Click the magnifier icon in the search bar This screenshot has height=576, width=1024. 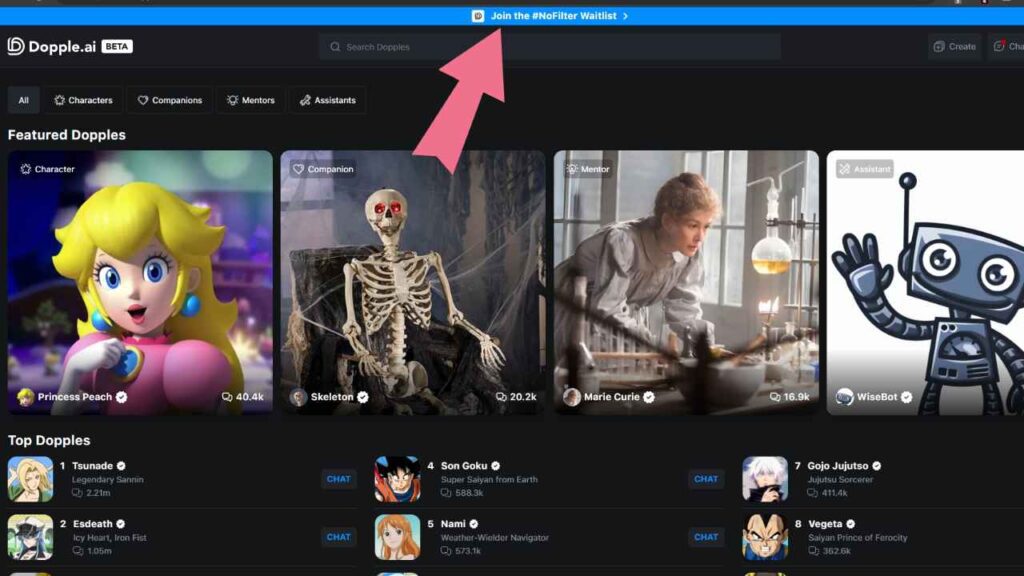[335, 47]
